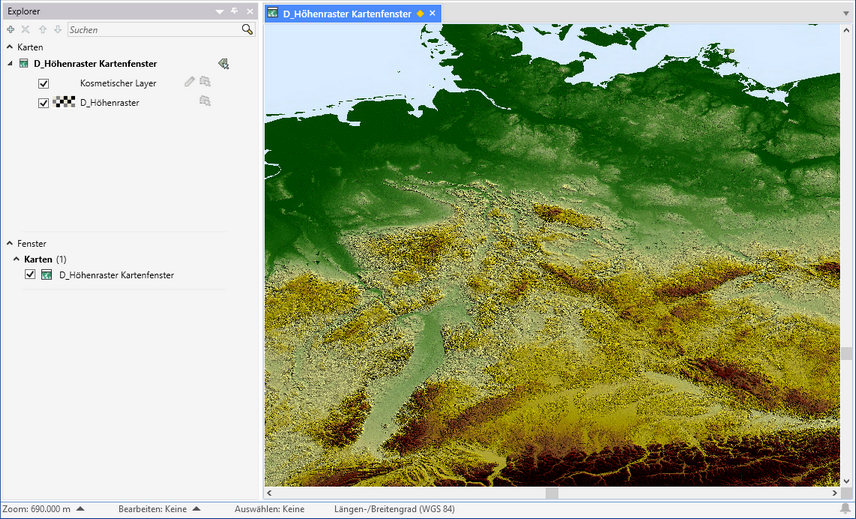Click the Auswählen: Keine status item
This screenshot has width=856, height=519.
coord(268,509)
